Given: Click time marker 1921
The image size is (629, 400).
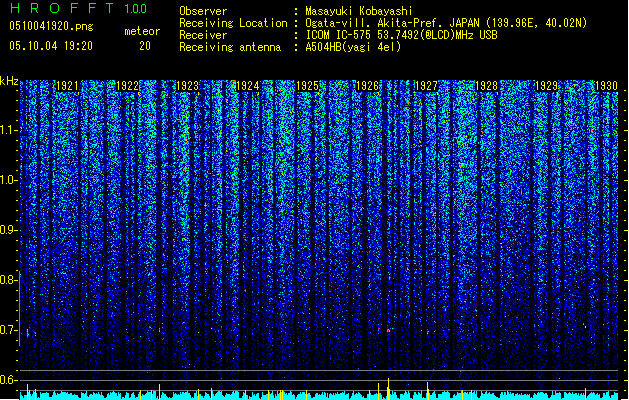Looking at the screenshot, I should pos(67,86).
